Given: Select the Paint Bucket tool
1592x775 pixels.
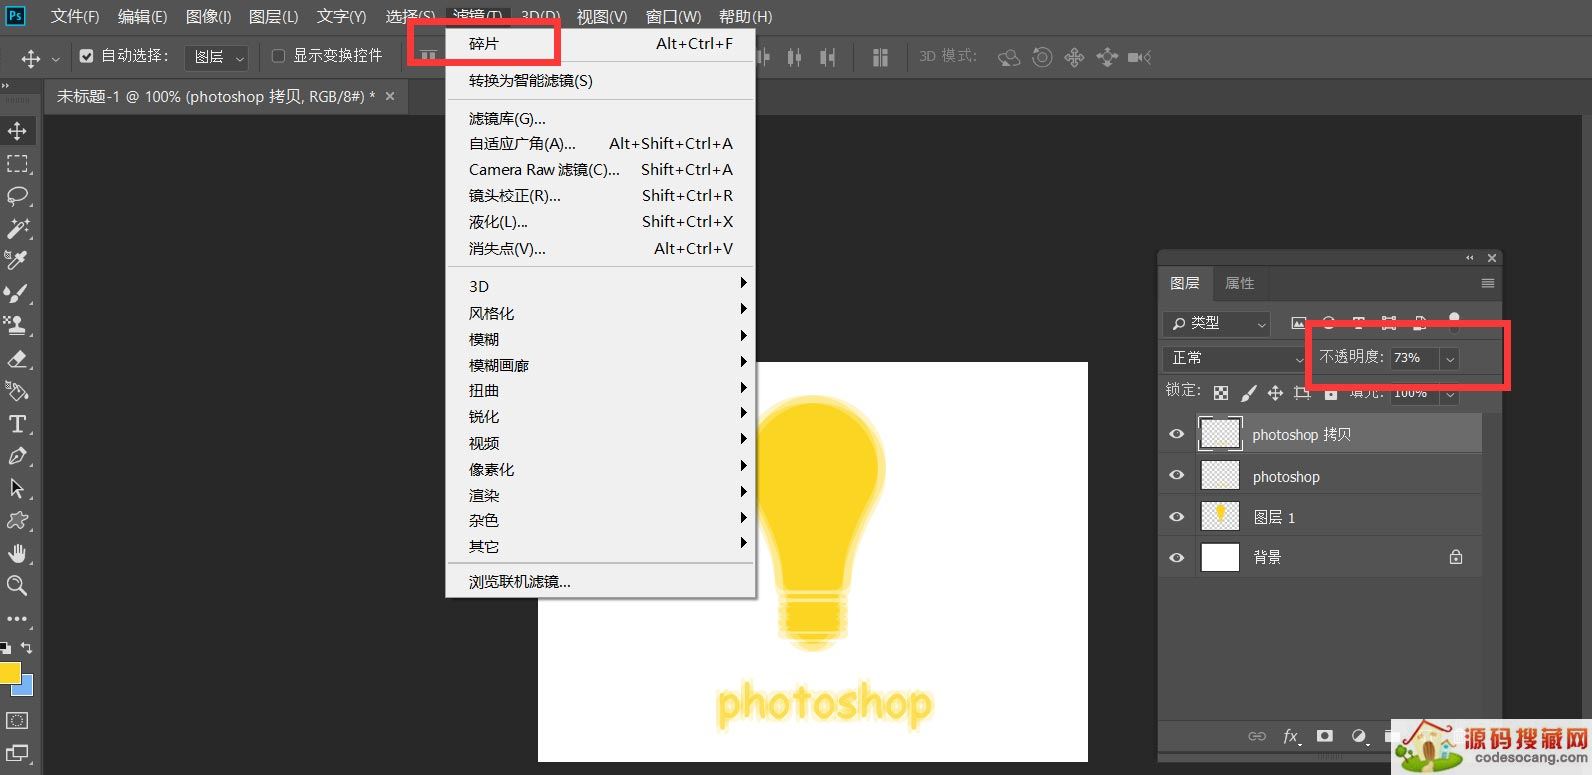Looking at the screenshot, I should pyautogui.click(x=17, y=391).
